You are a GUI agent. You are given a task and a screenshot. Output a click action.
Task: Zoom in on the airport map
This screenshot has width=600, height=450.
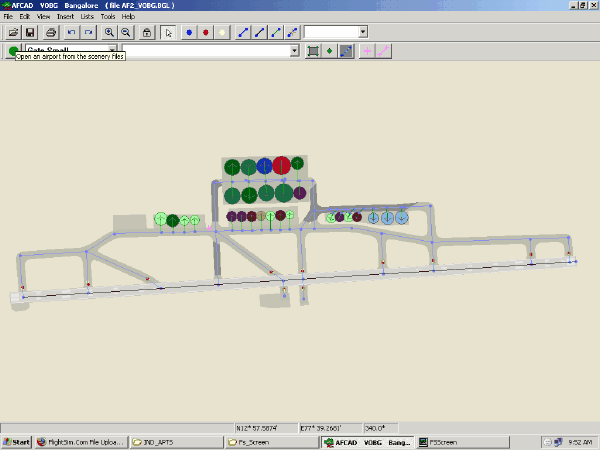[x=109, y=32]
